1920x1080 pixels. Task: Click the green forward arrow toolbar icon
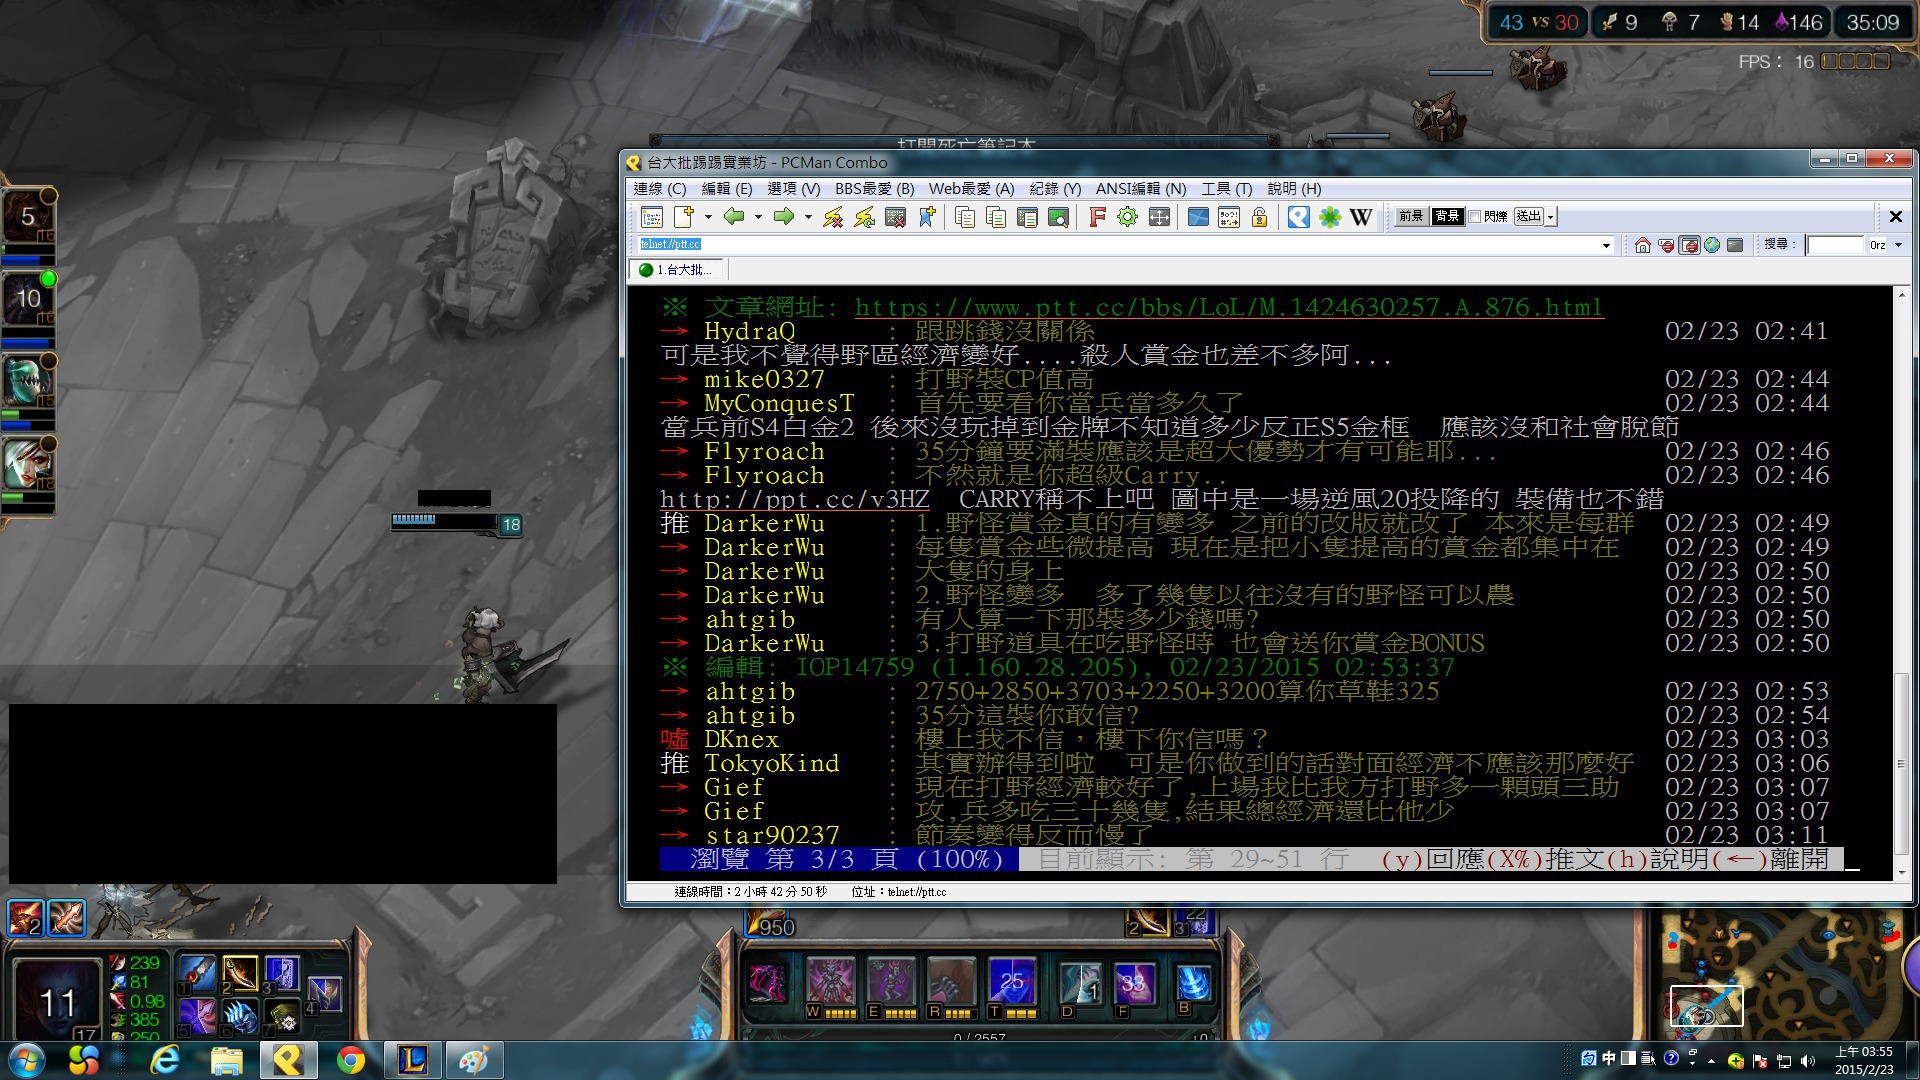coord(784,217)
